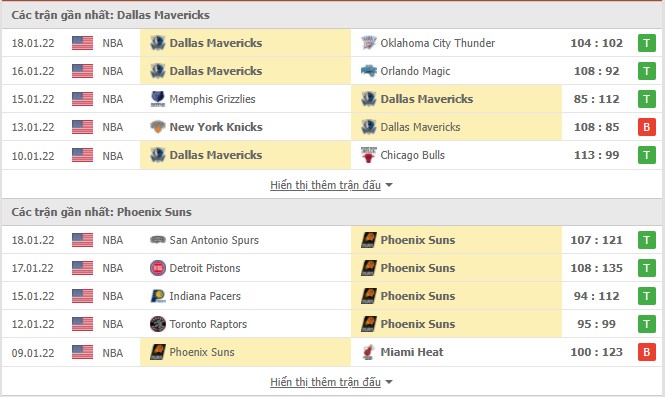Click the Memphis Grizzlies team logo
665x397 pixels.
coord(158,99)
